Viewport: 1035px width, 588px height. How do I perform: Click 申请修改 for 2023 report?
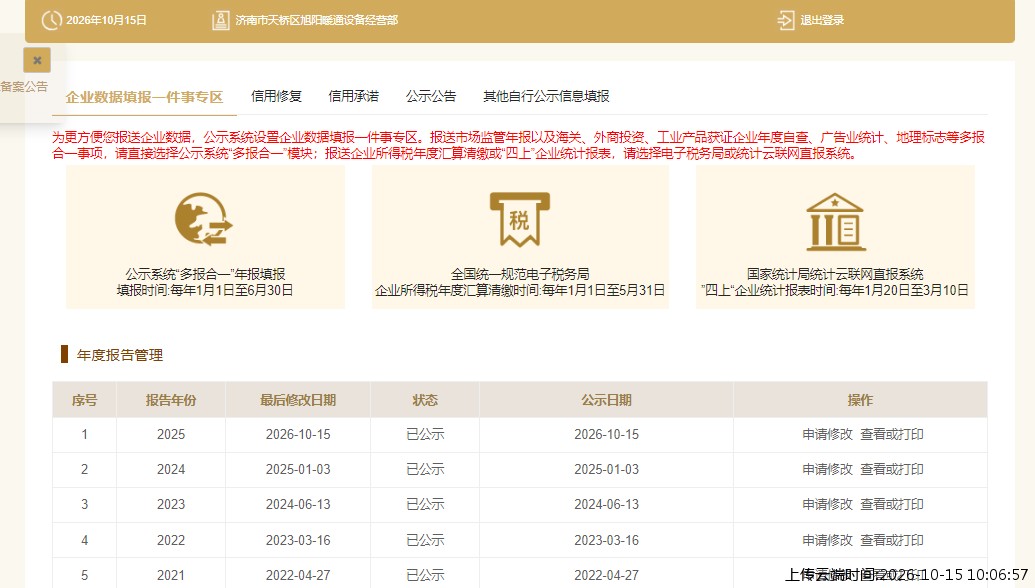coord(828,504)
